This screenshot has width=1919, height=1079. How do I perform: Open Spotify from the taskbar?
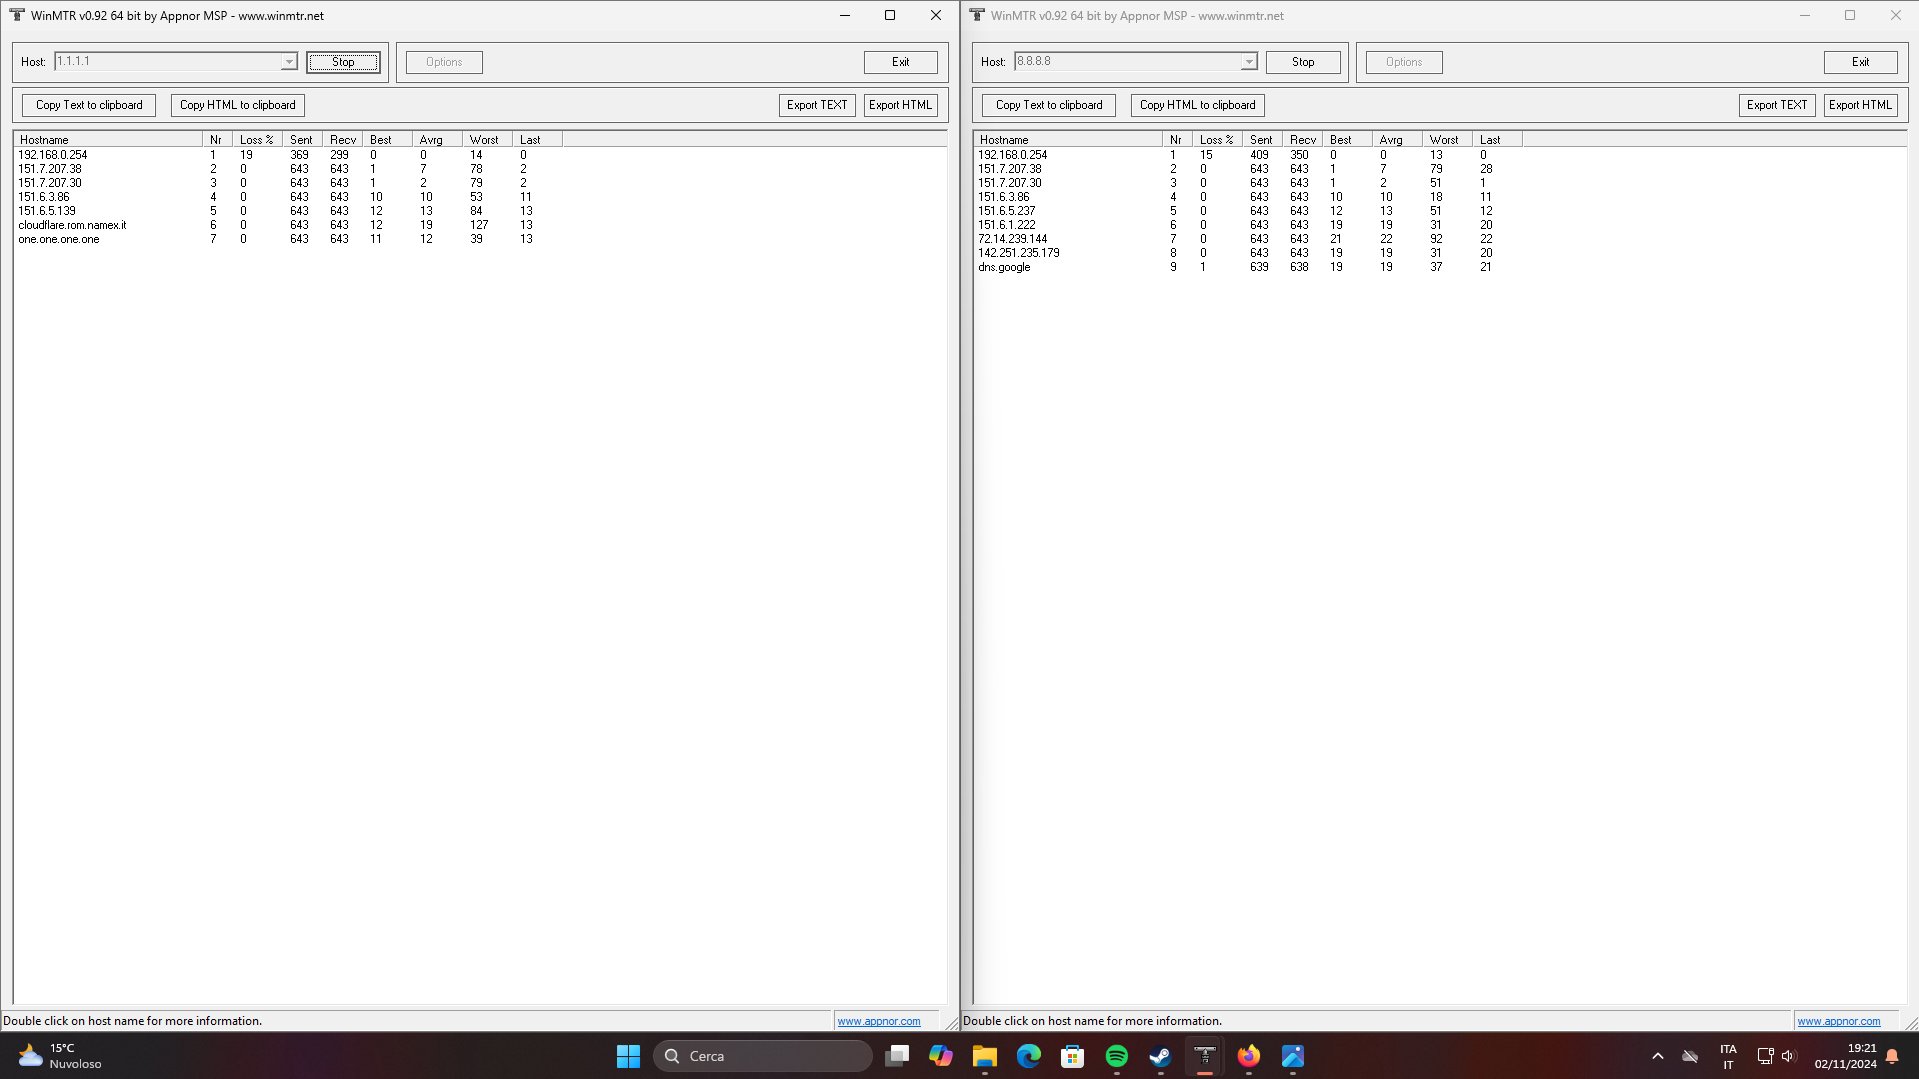(x=1116, y=1056)
